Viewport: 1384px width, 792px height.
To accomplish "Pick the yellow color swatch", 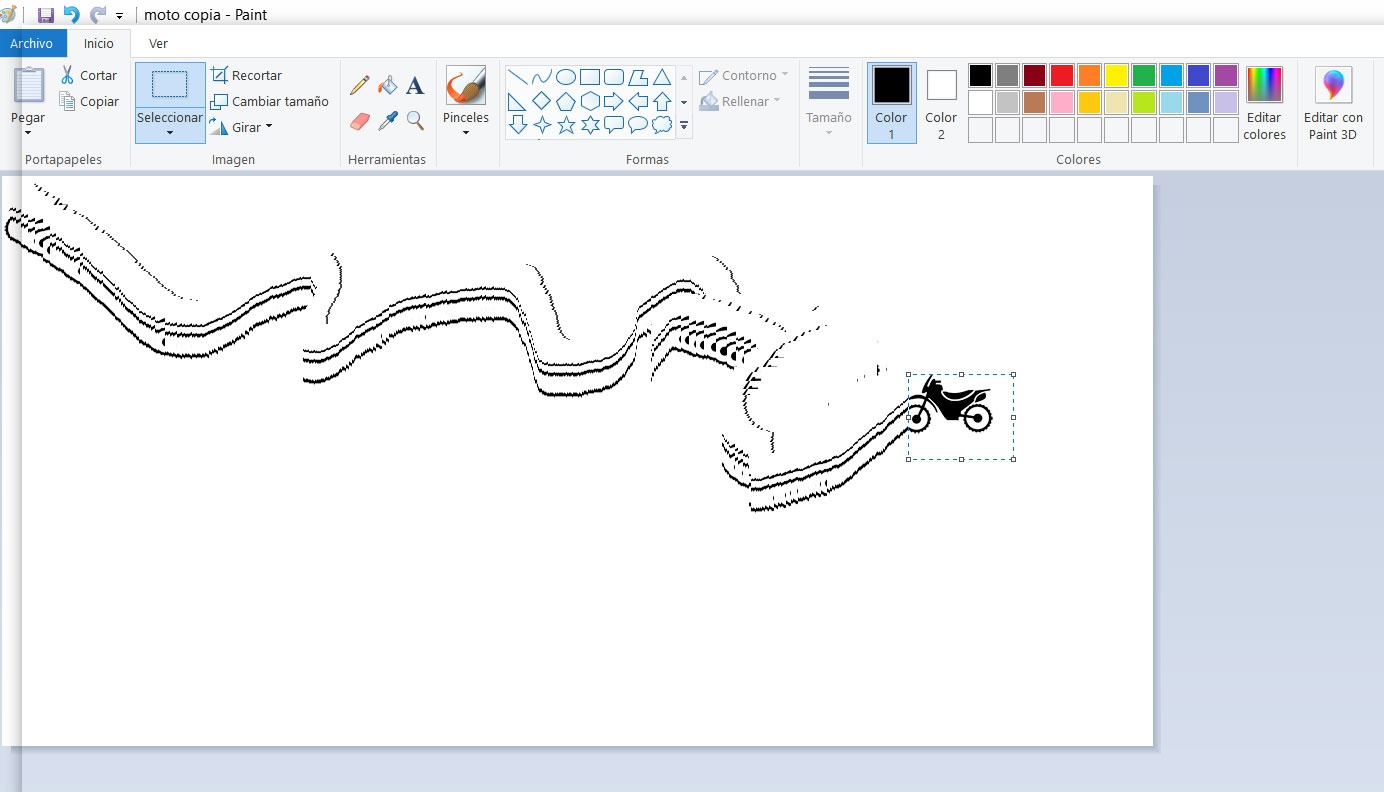I will pyautogui.click(x=1116, y=75).
